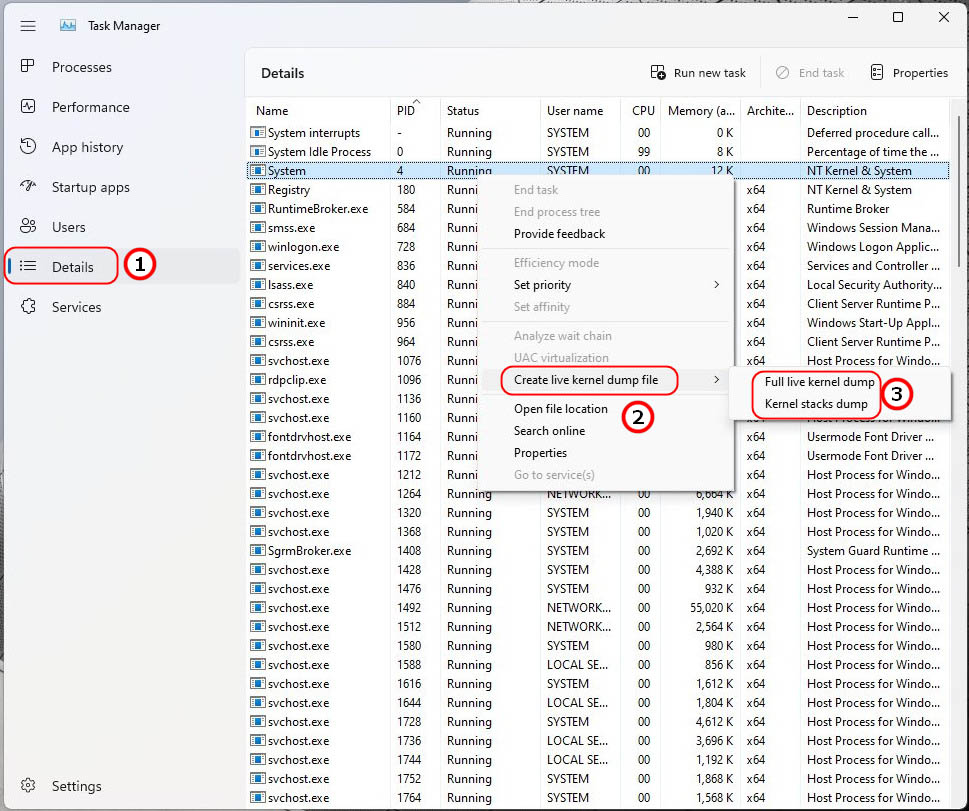This screenshot has width=969, height=811.
Task: Click the Percentage of time description text
Action: tap(873, 152)
